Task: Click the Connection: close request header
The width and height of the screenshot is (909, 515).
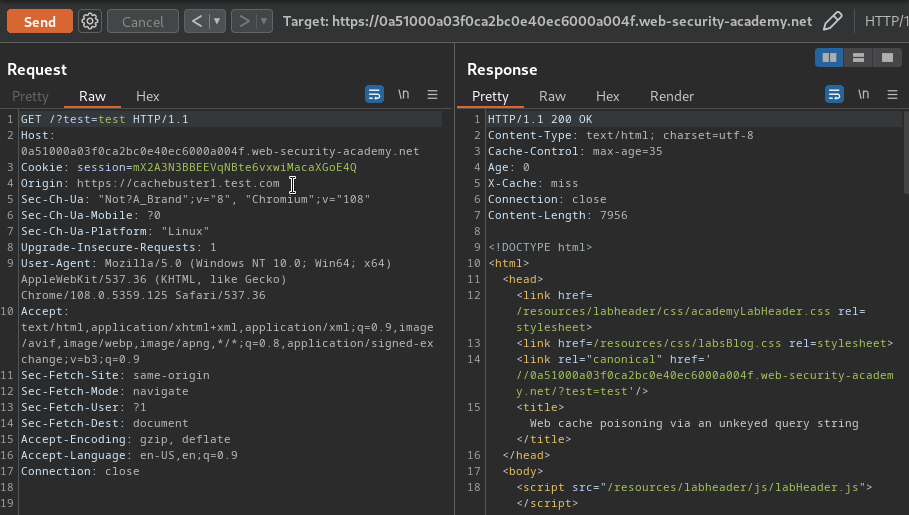Action: coord(80,472)
